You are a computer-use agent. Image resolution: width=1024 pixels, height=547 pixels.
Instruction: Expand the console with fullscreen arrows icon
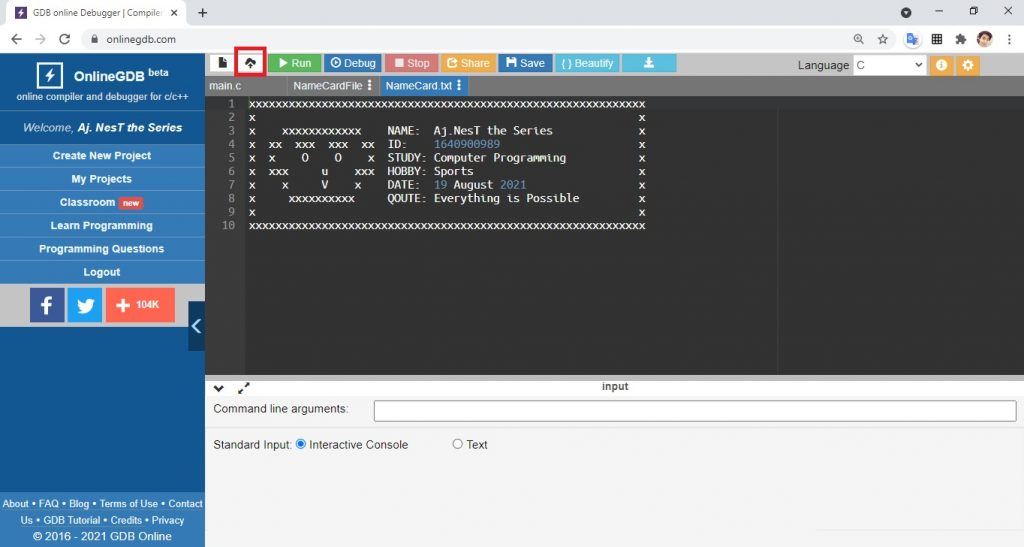click(x=244, y=388)
